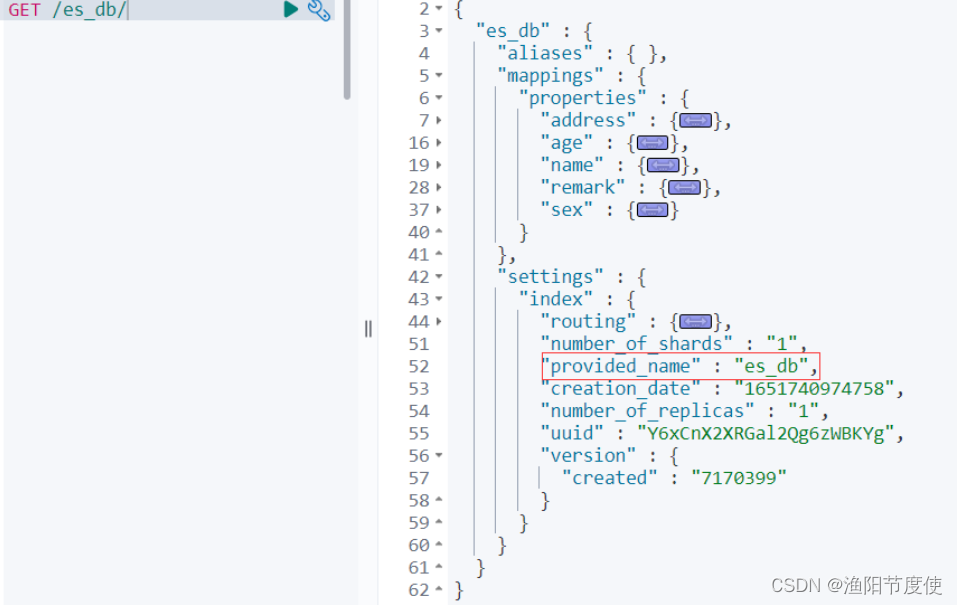Click fold-end arrow at line 61

point(439,567)
